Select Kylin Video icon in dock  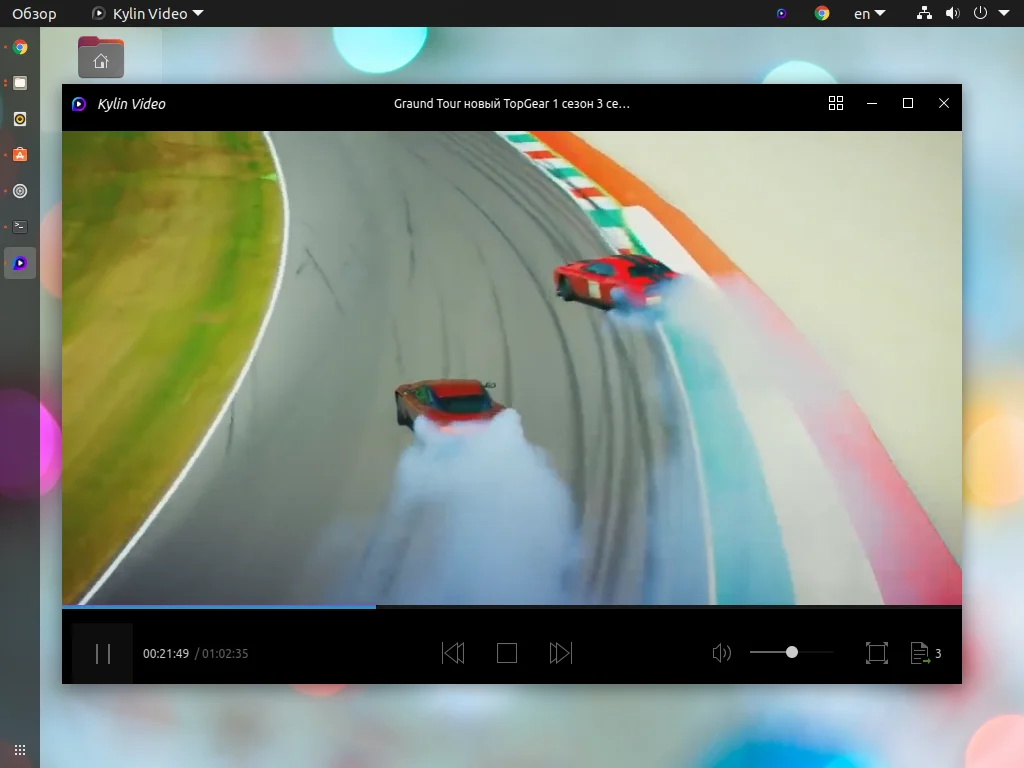pos(20,263)
